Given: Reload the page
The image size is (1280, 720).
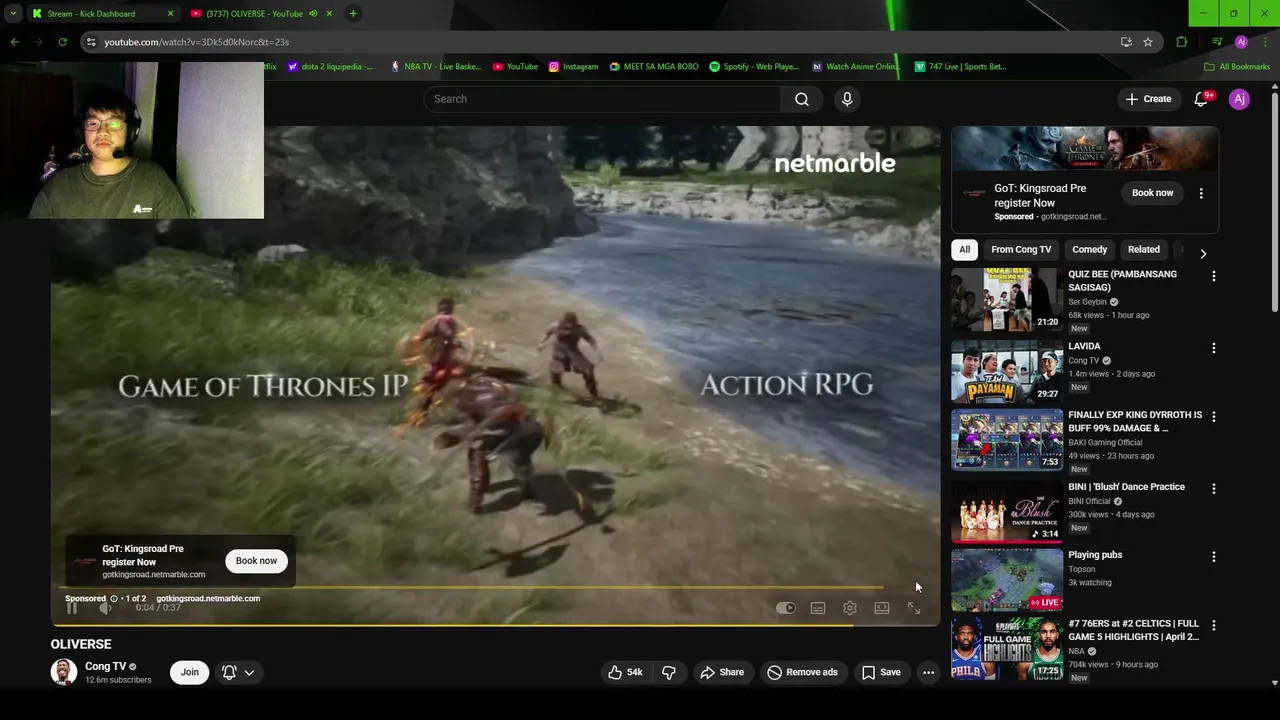Looking at the screenshot, I should coord(62,42).
